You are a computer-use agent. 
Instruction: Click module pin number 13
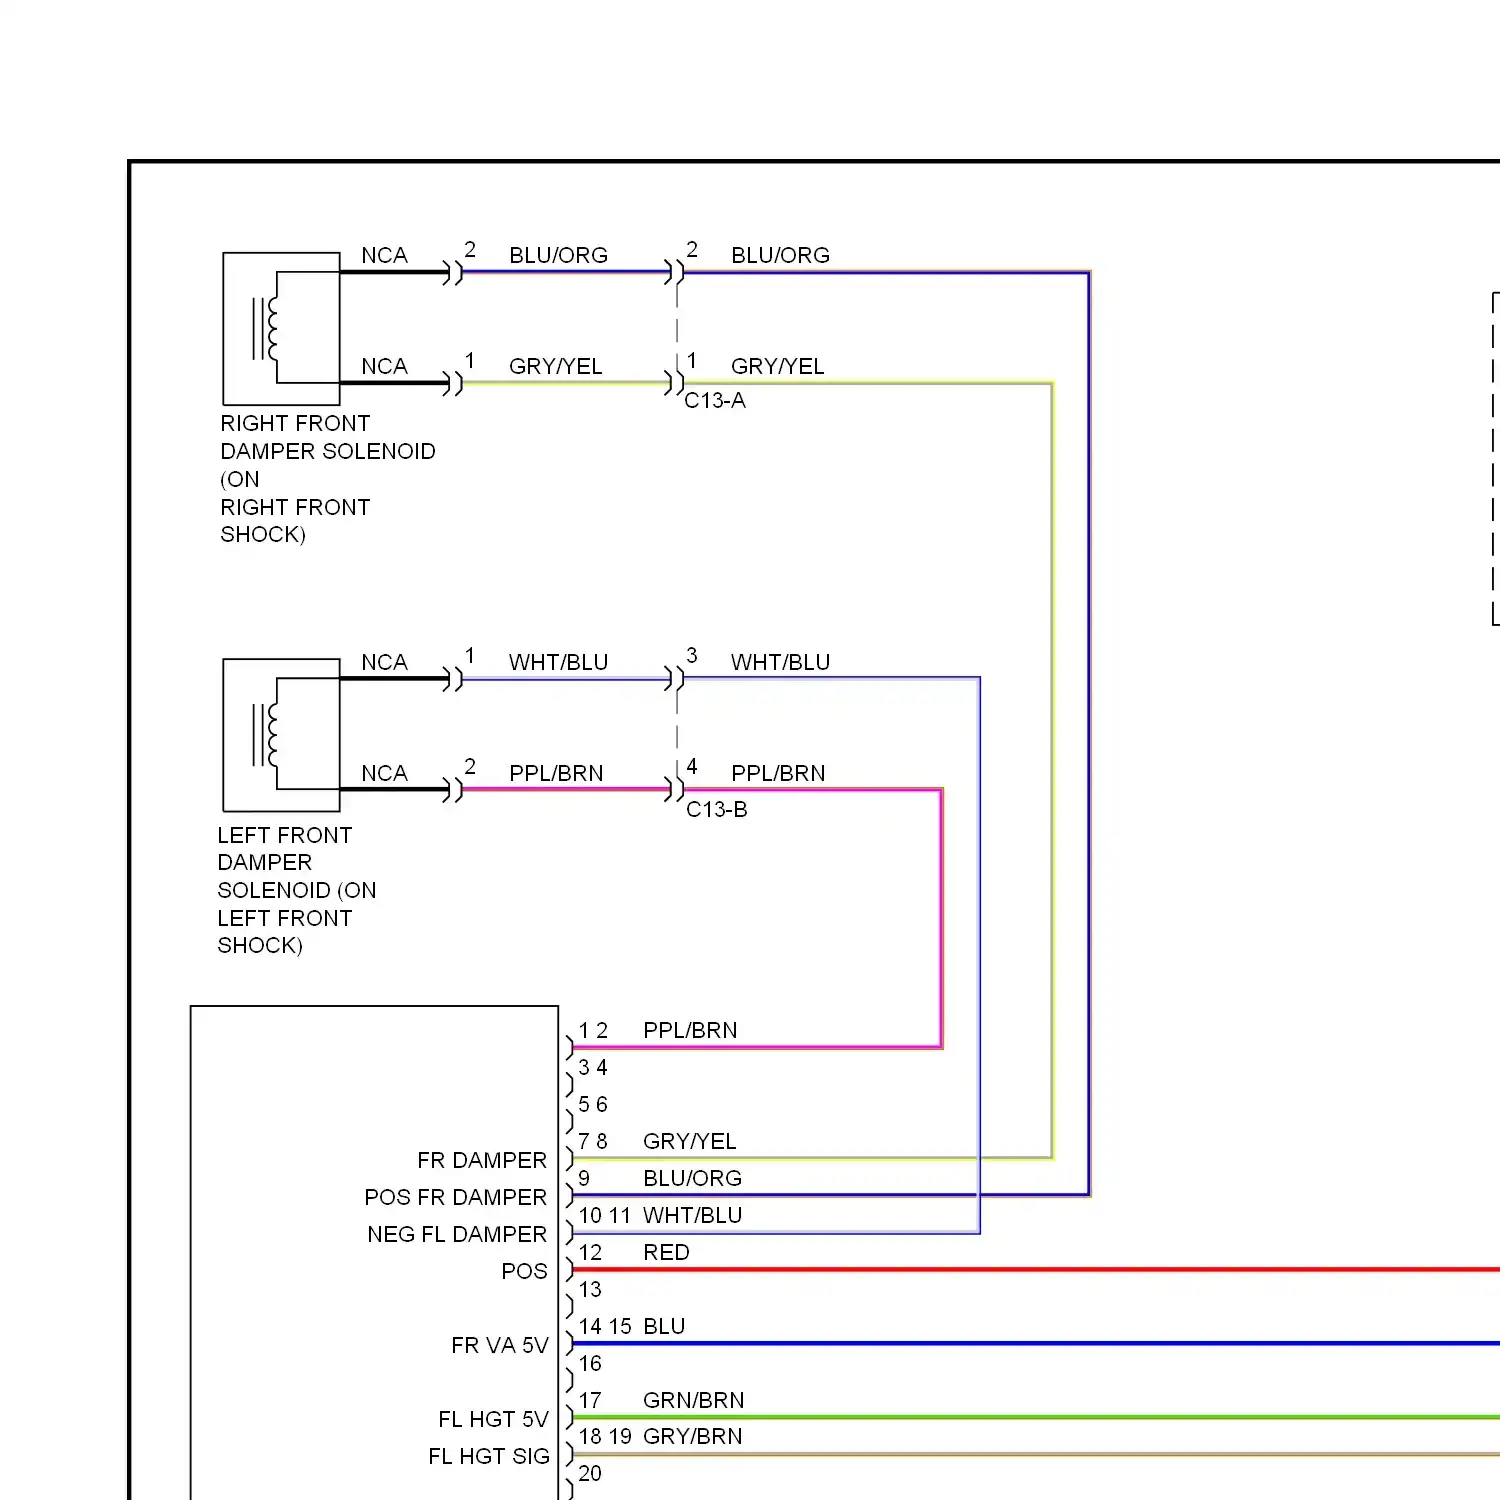tap(590, 1289)
